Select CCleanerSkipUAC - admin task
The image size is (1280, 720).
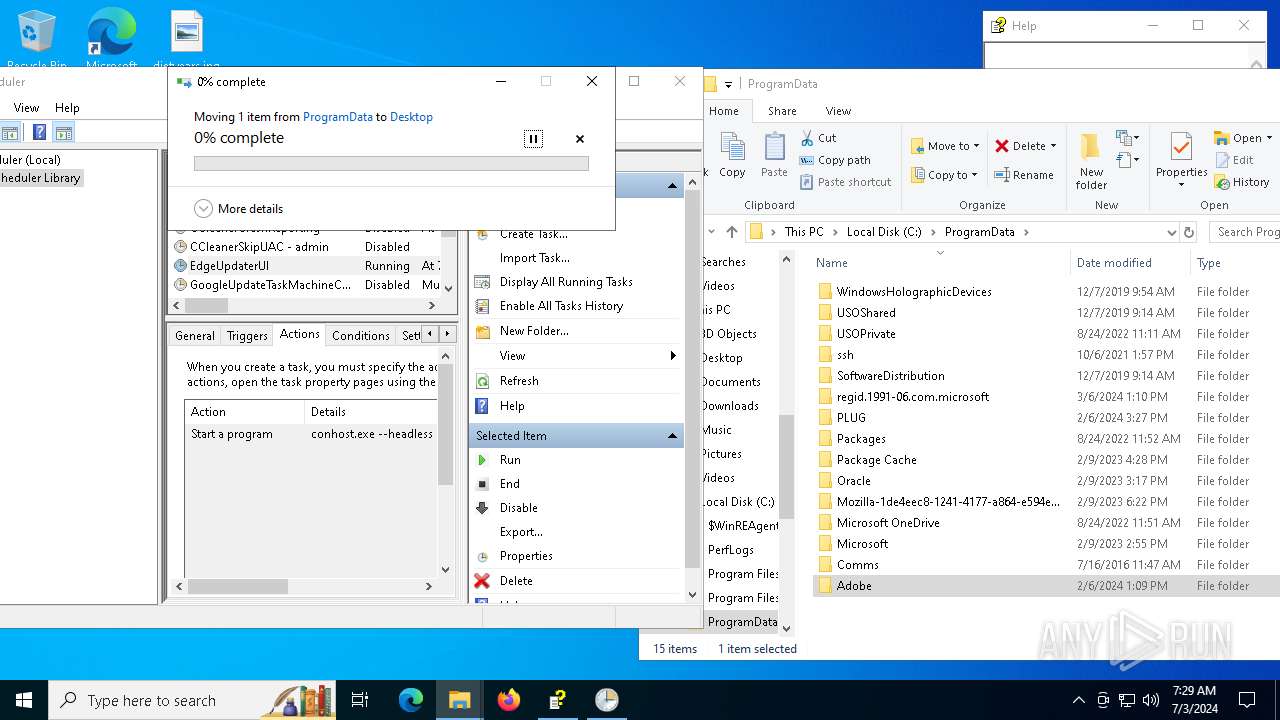point(305,247)
